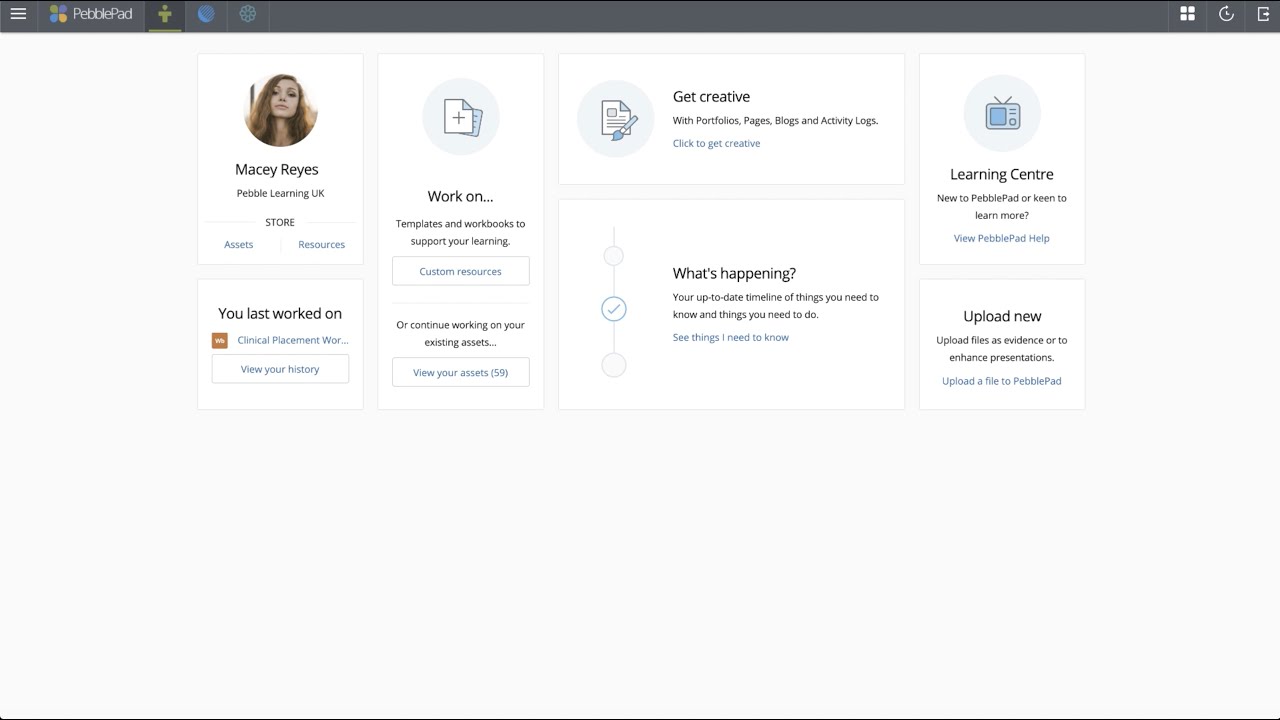The height and width of the screenshot is (720, 1280).
Task: Click the Learning Centre TV icon
Action: (1002, 113)
